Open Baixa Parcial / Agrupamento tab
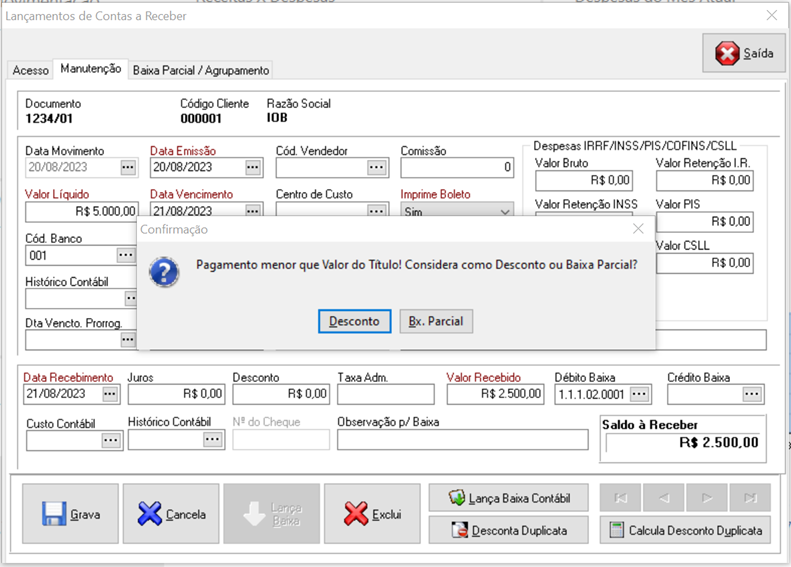791x567 pixels. point(201,70)
